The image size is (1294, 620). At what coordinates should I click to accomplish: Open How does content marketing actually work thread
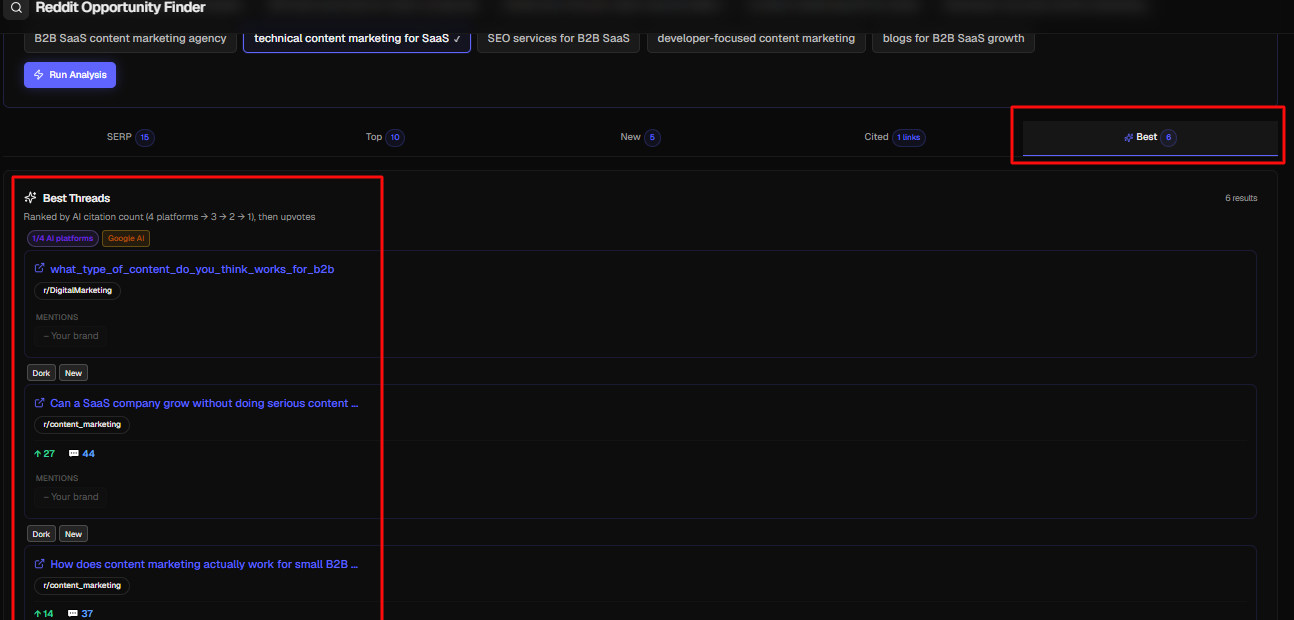(x=204, y=564)
